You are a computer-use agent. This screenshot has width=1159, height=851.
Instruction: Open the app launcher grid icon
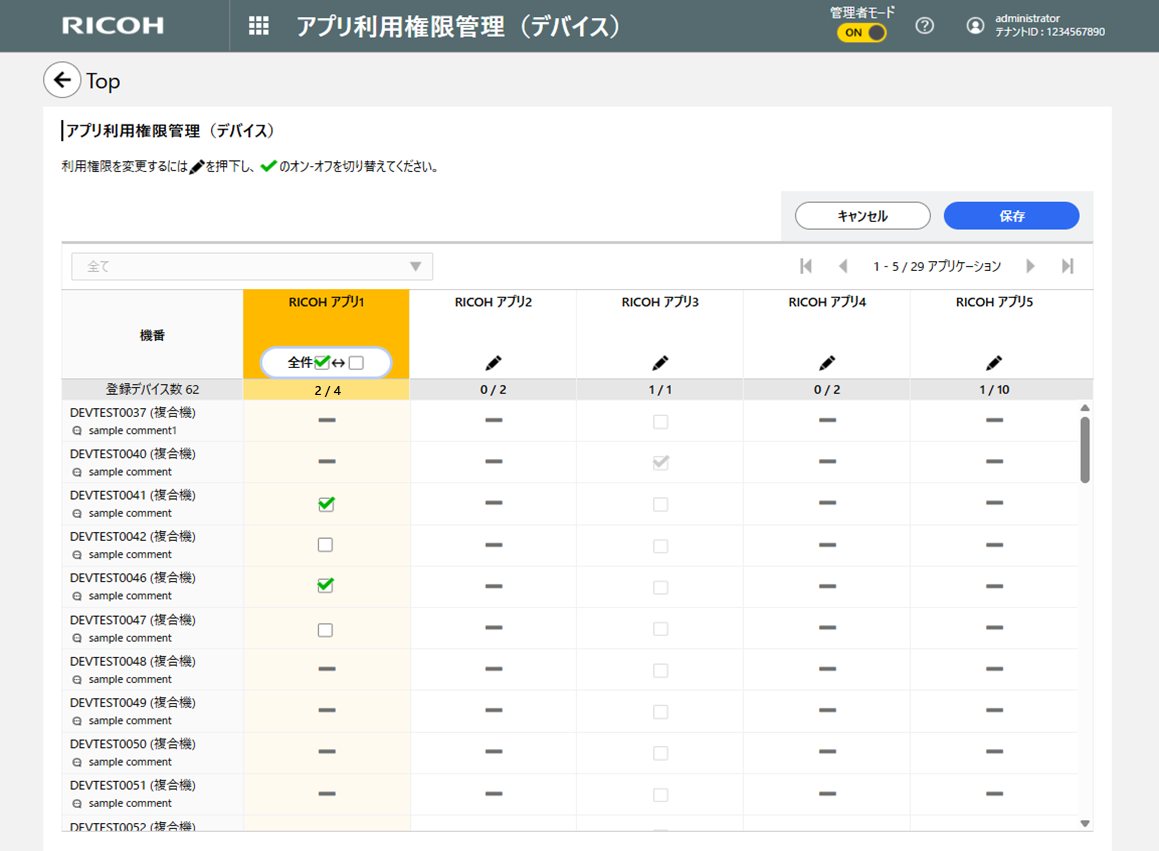point(259,26)
